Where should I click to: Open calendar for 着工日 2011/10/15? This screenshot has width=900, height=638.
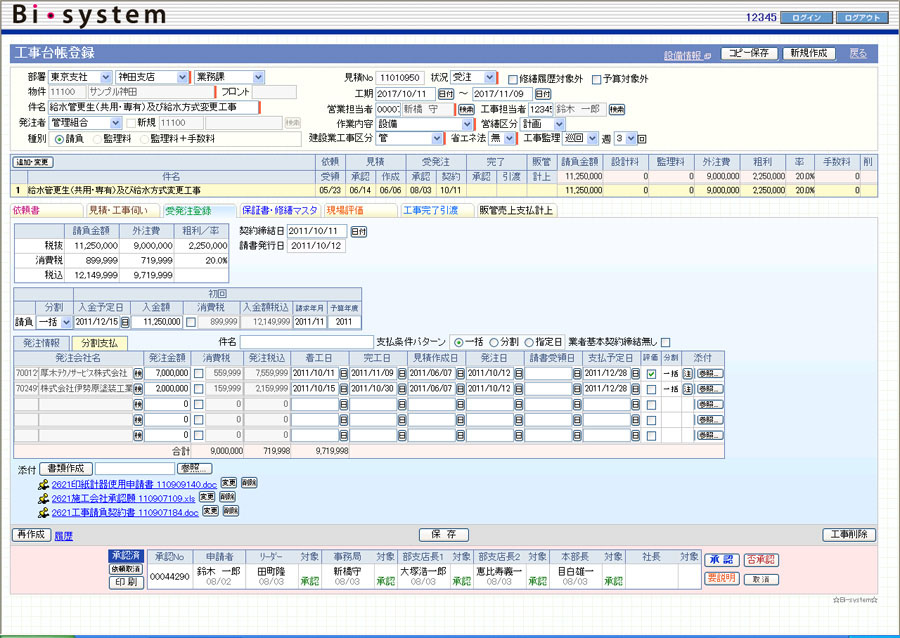(344, 389)
